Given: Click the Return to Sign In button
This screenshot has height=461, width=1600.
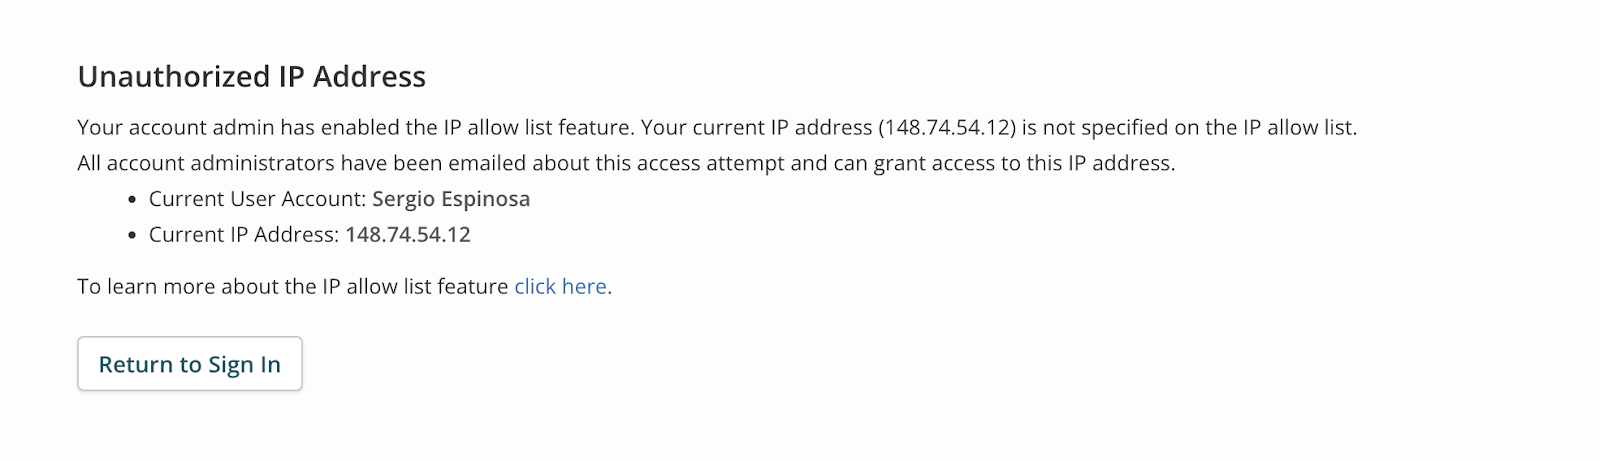Looking at the screenshot, I should [190, 364].
